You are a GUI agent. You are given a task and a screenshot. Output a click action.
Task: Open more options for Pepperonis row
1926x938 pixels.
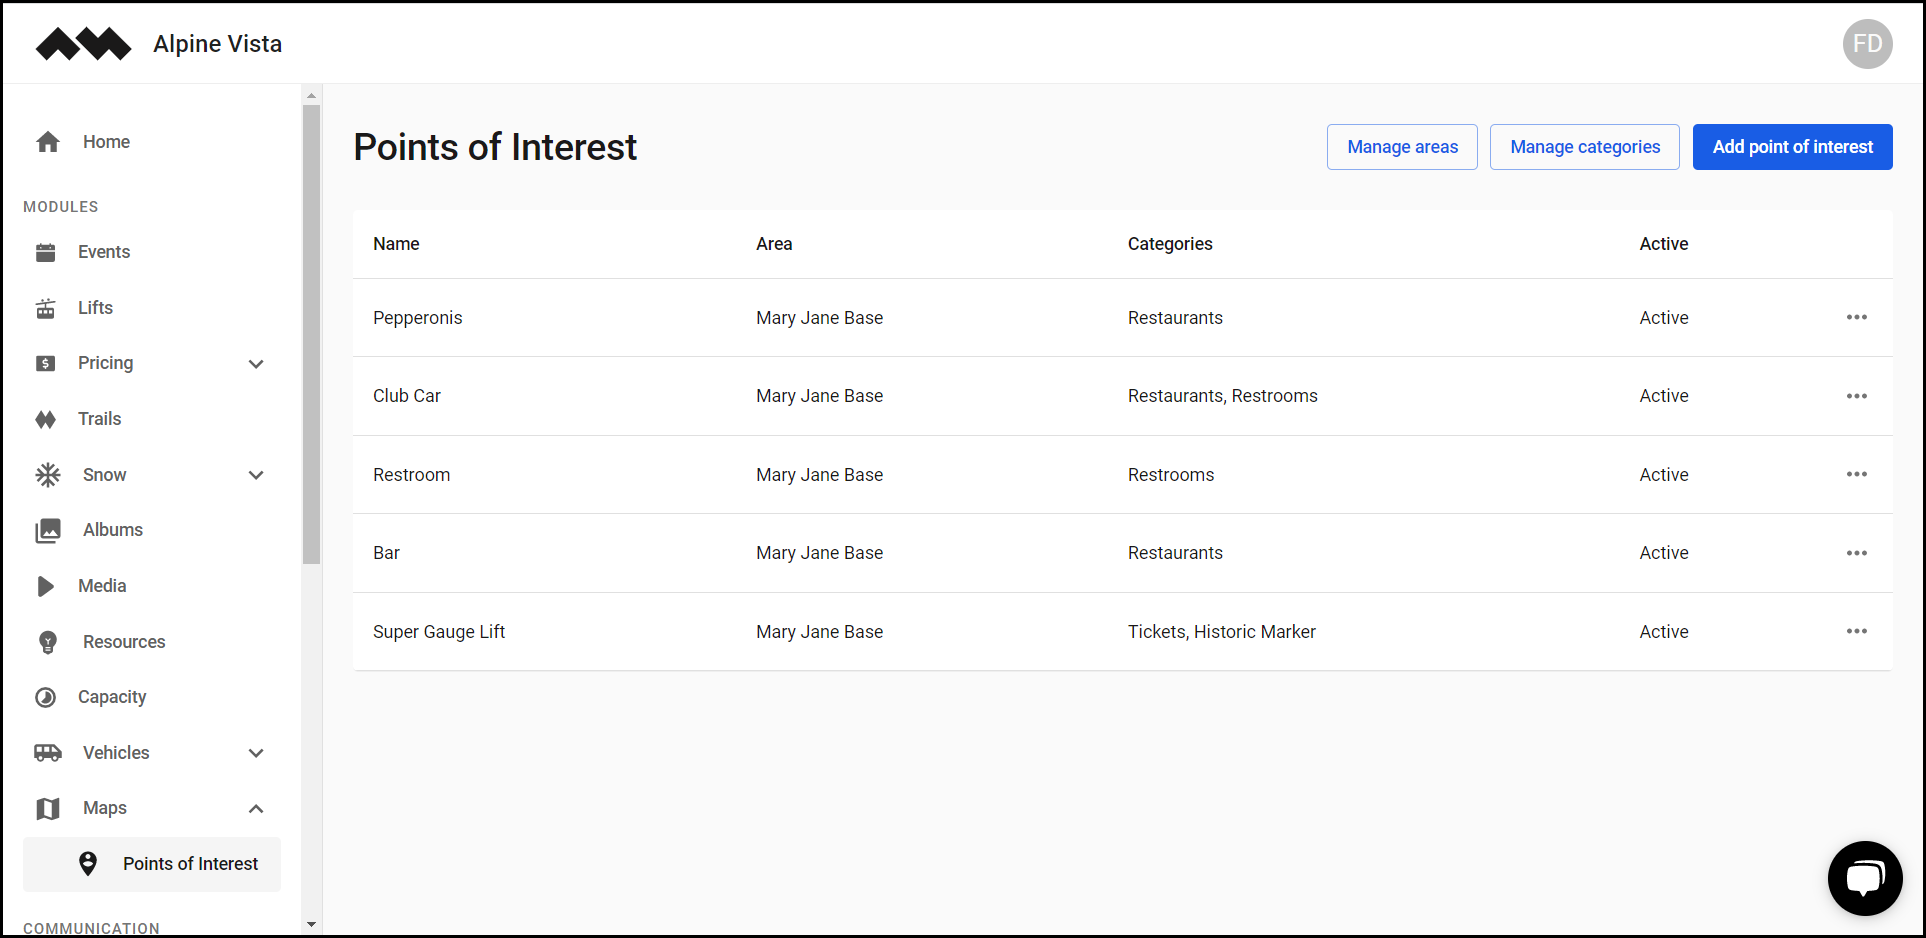pyautogui.click(x=1857, y=317)
